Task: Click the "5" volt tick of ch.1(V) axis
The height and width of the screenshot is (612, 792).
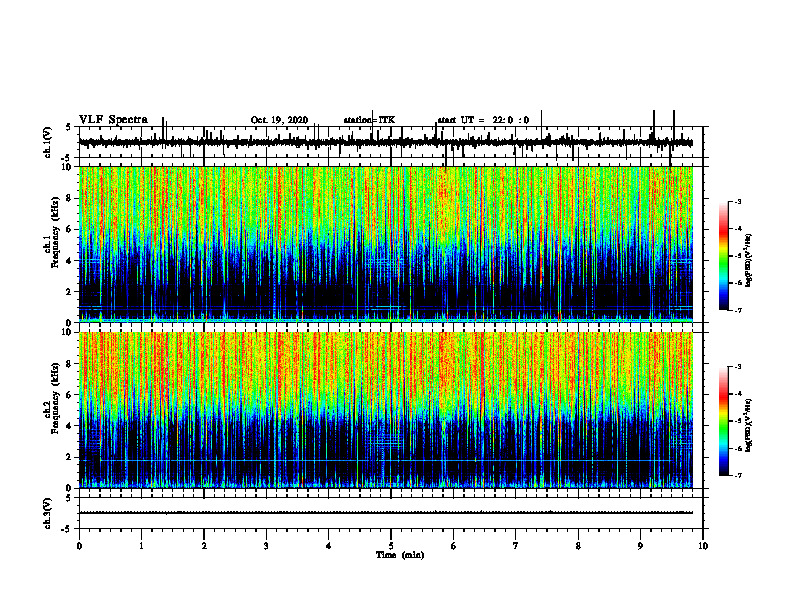Action: tap(68, 128)
